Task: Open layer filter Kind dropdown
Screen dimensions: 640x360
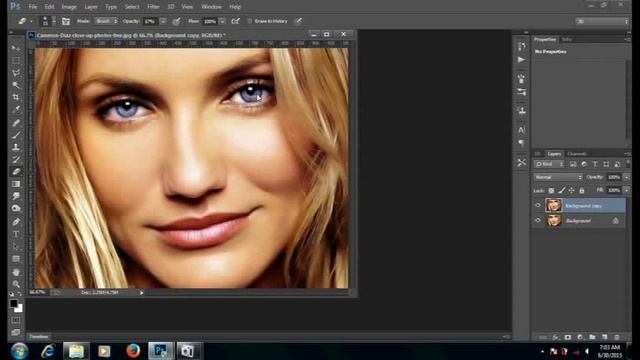Action: point(549,164)
